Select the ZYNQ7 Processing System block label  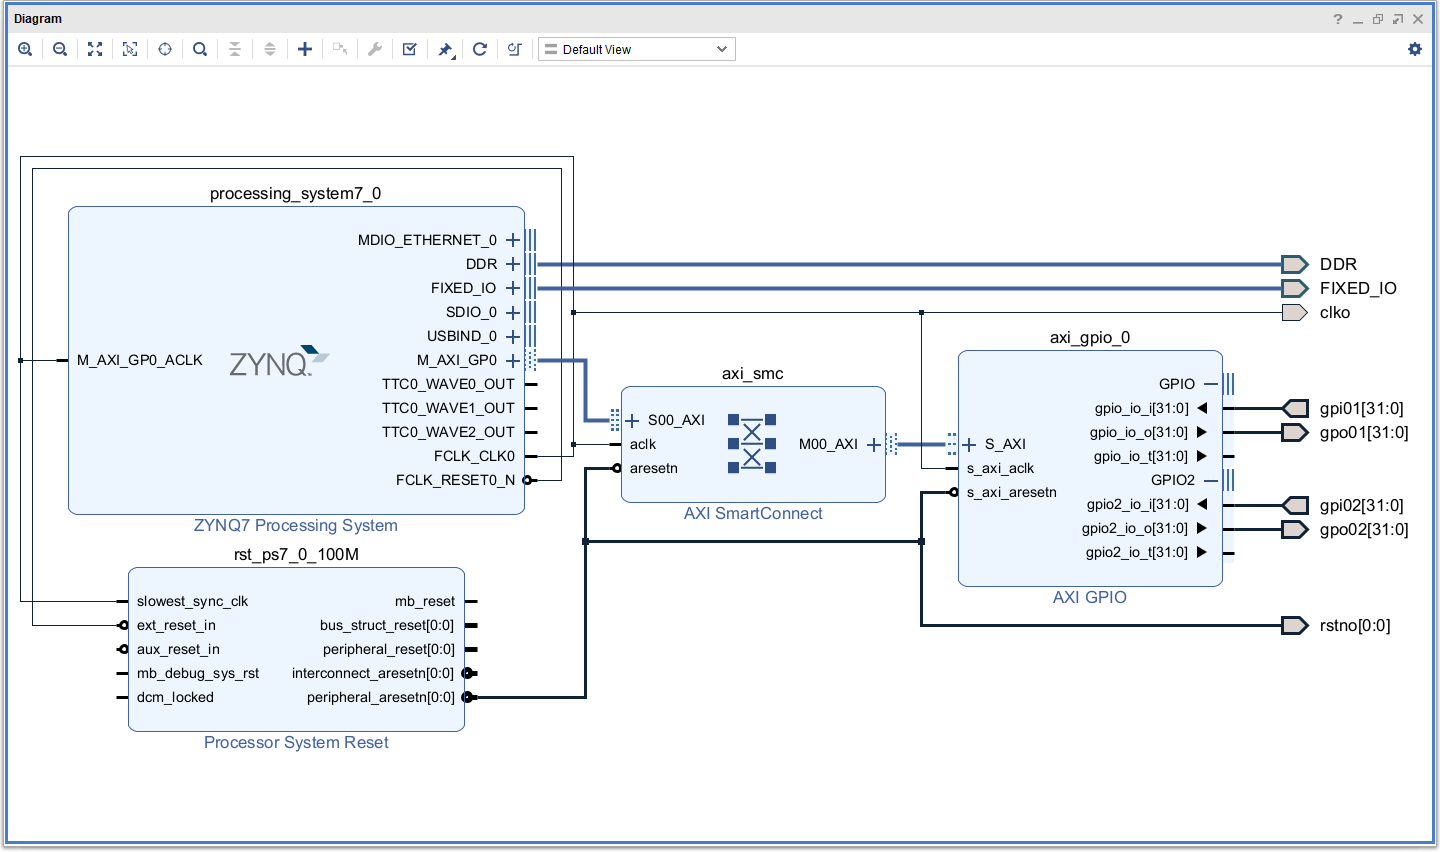point(295,525)
